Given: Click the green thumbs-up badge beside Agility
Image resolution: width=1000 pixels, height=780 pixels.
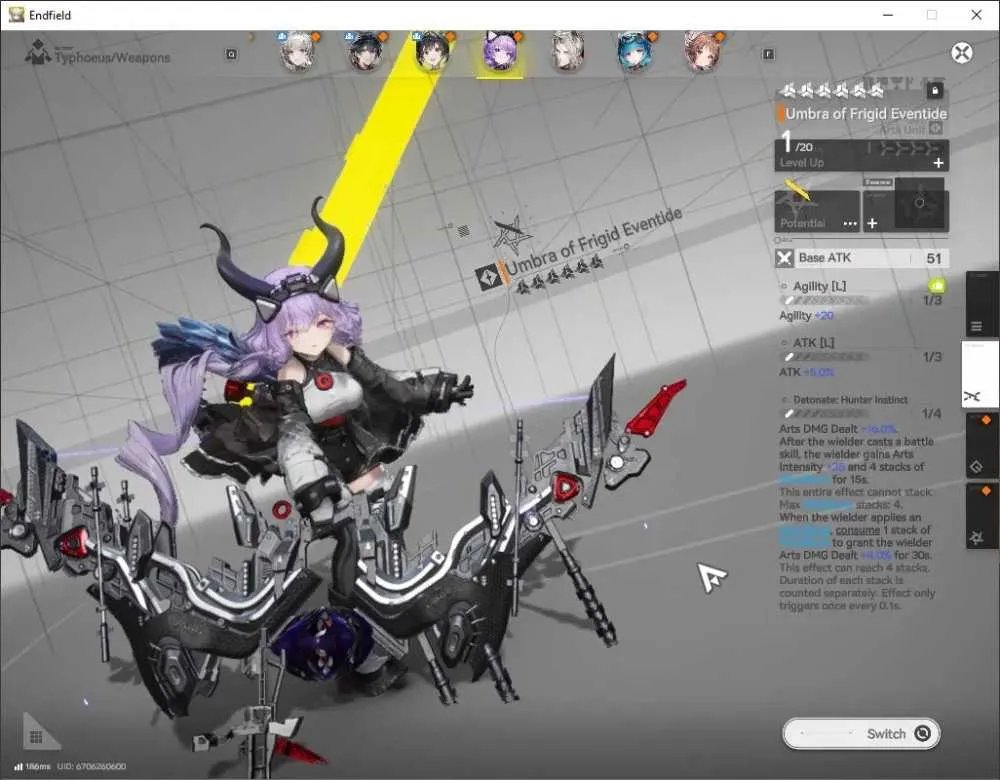Looking at the screenshot, I should 937,285.
